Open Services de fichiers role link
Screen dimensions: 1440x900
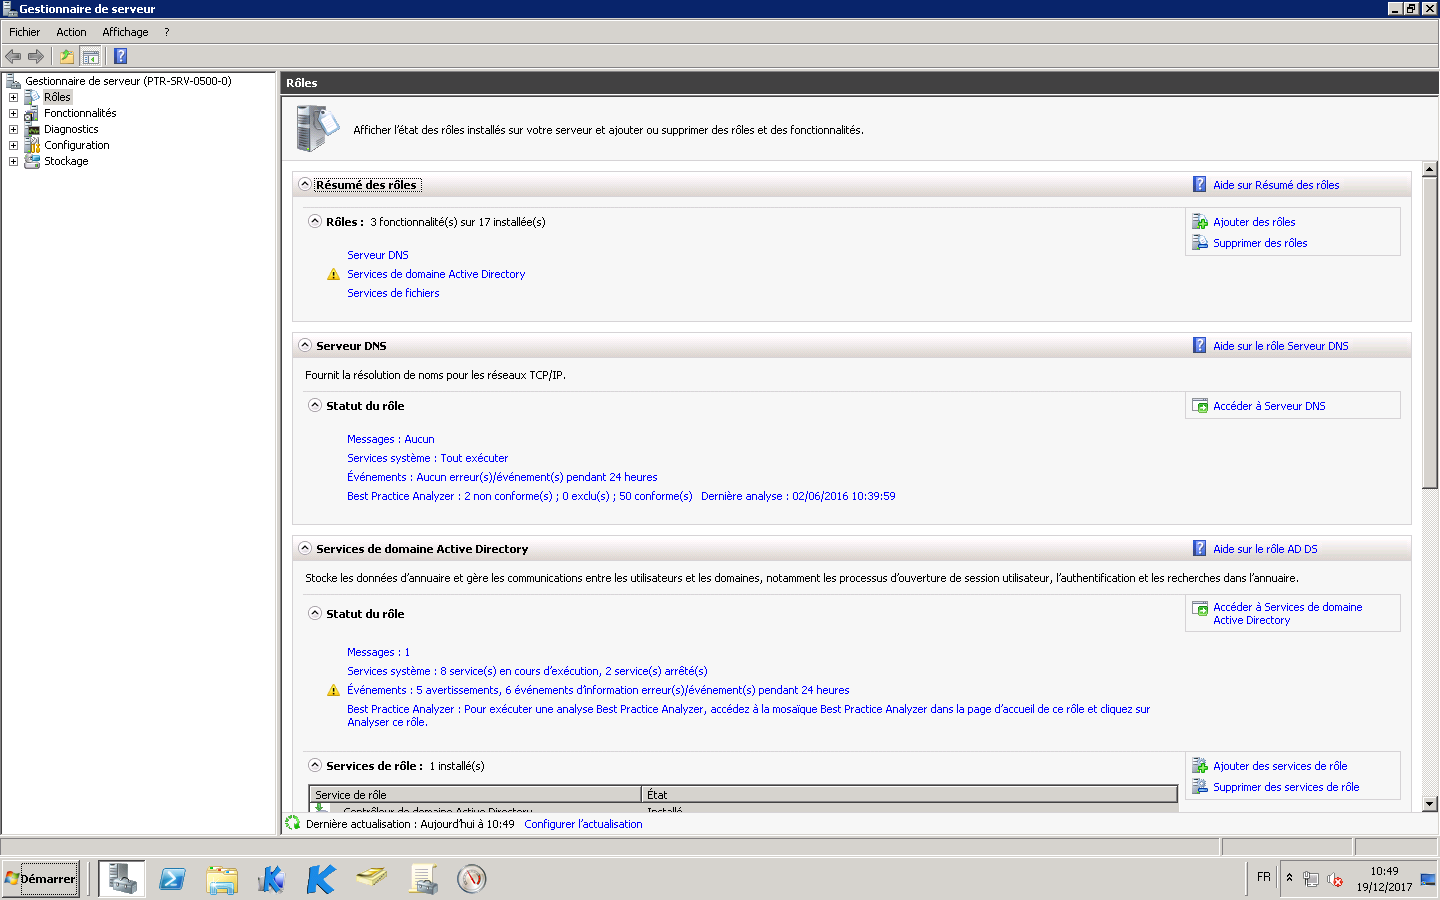click(393, 293)
